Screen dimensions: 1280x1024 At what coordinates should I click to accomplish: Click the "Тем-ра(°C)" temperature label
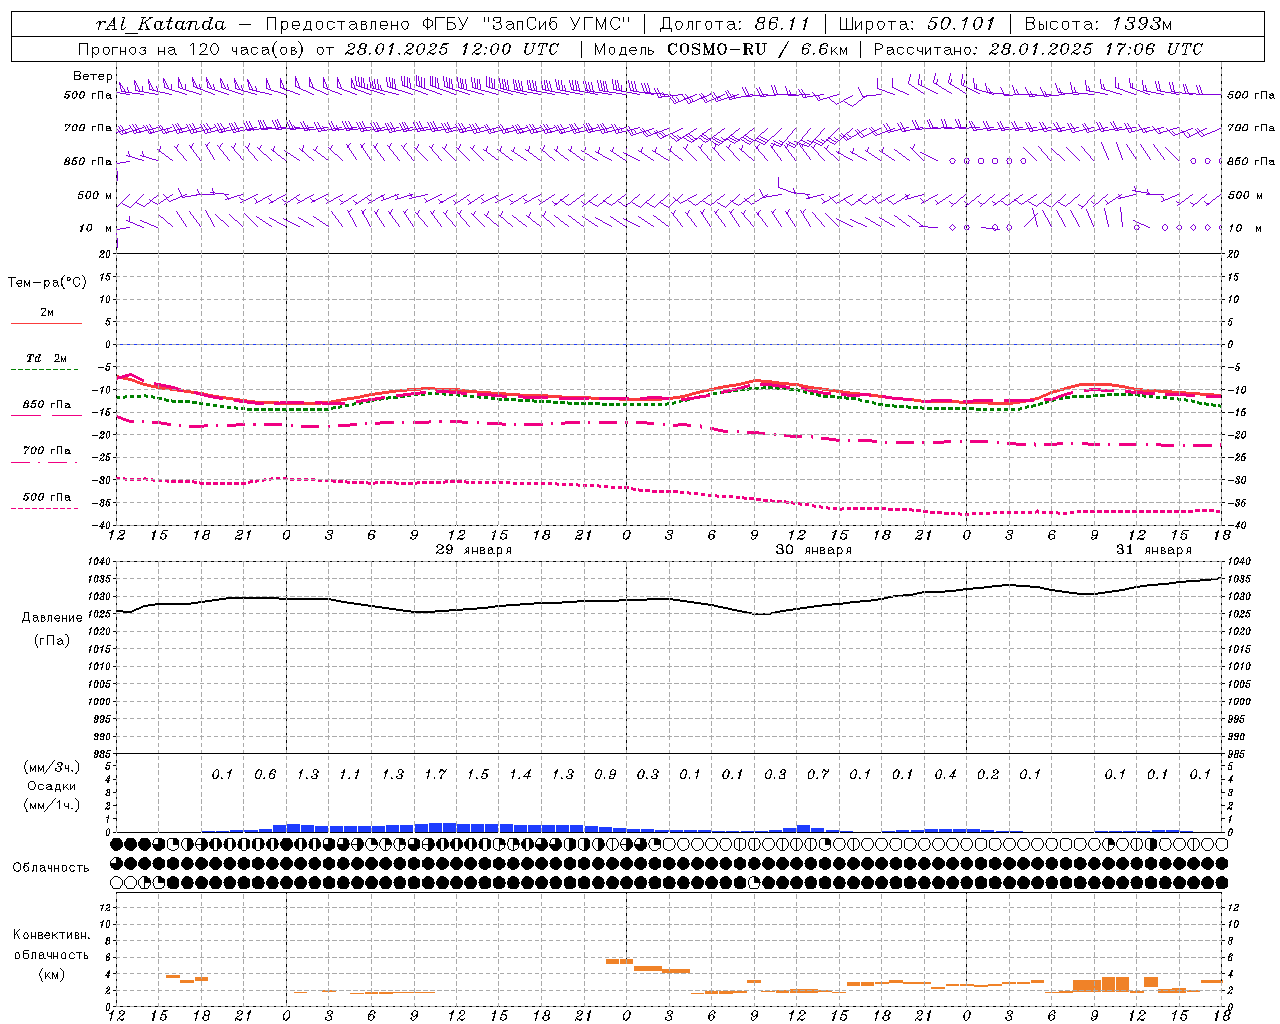point(47,283)
